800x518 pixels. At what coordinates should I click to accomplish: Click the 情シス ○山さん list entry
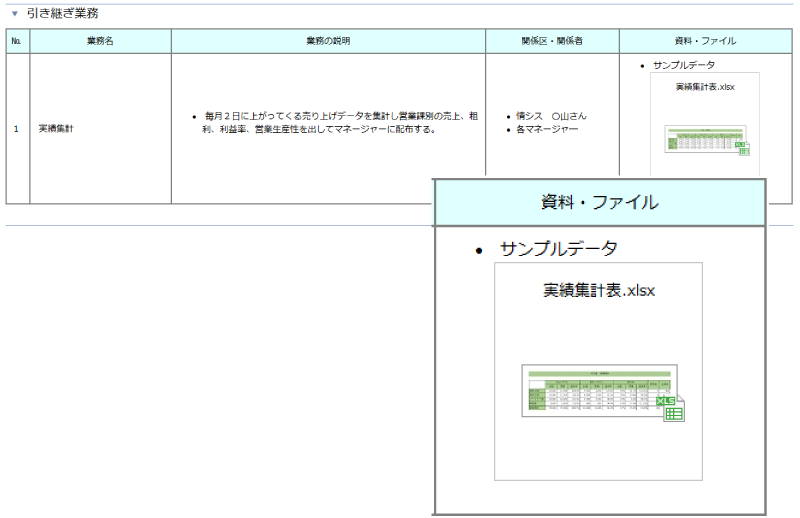click(551, 116)
